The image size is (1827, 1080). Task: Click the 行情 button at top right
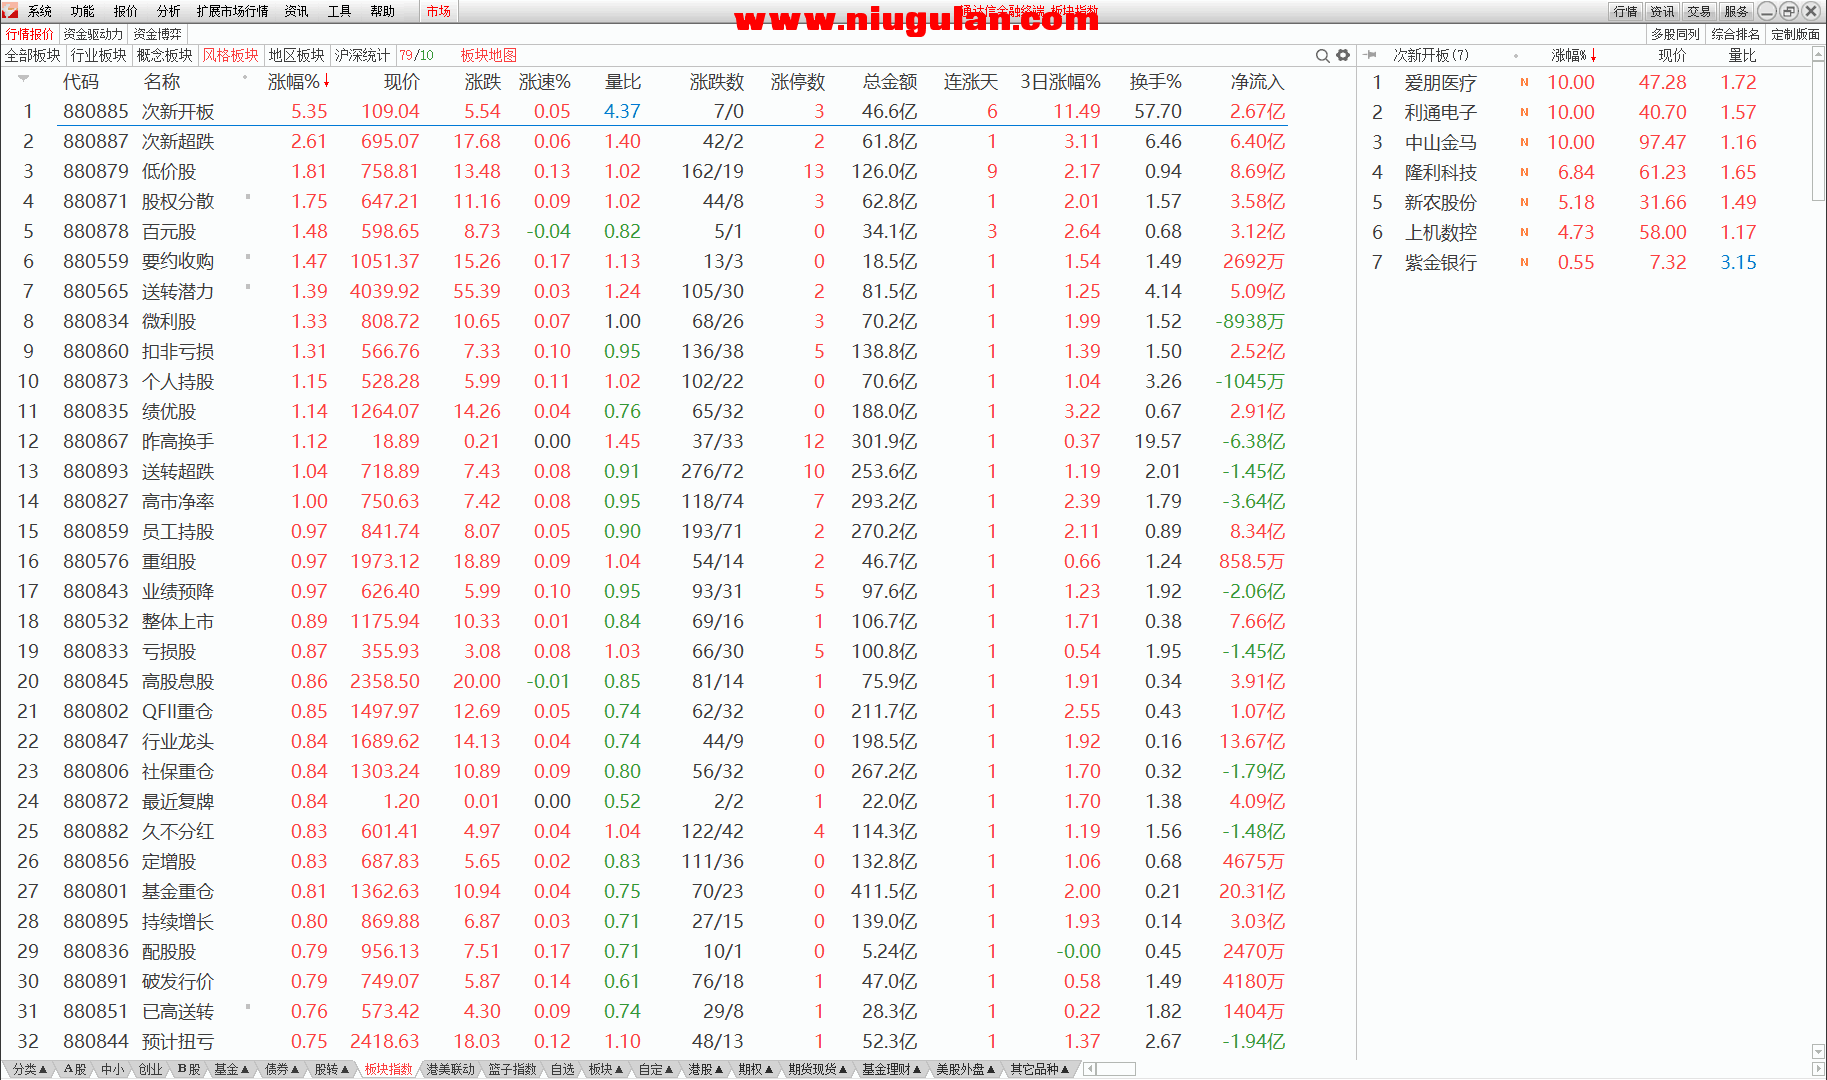(x=1626, y=11)
